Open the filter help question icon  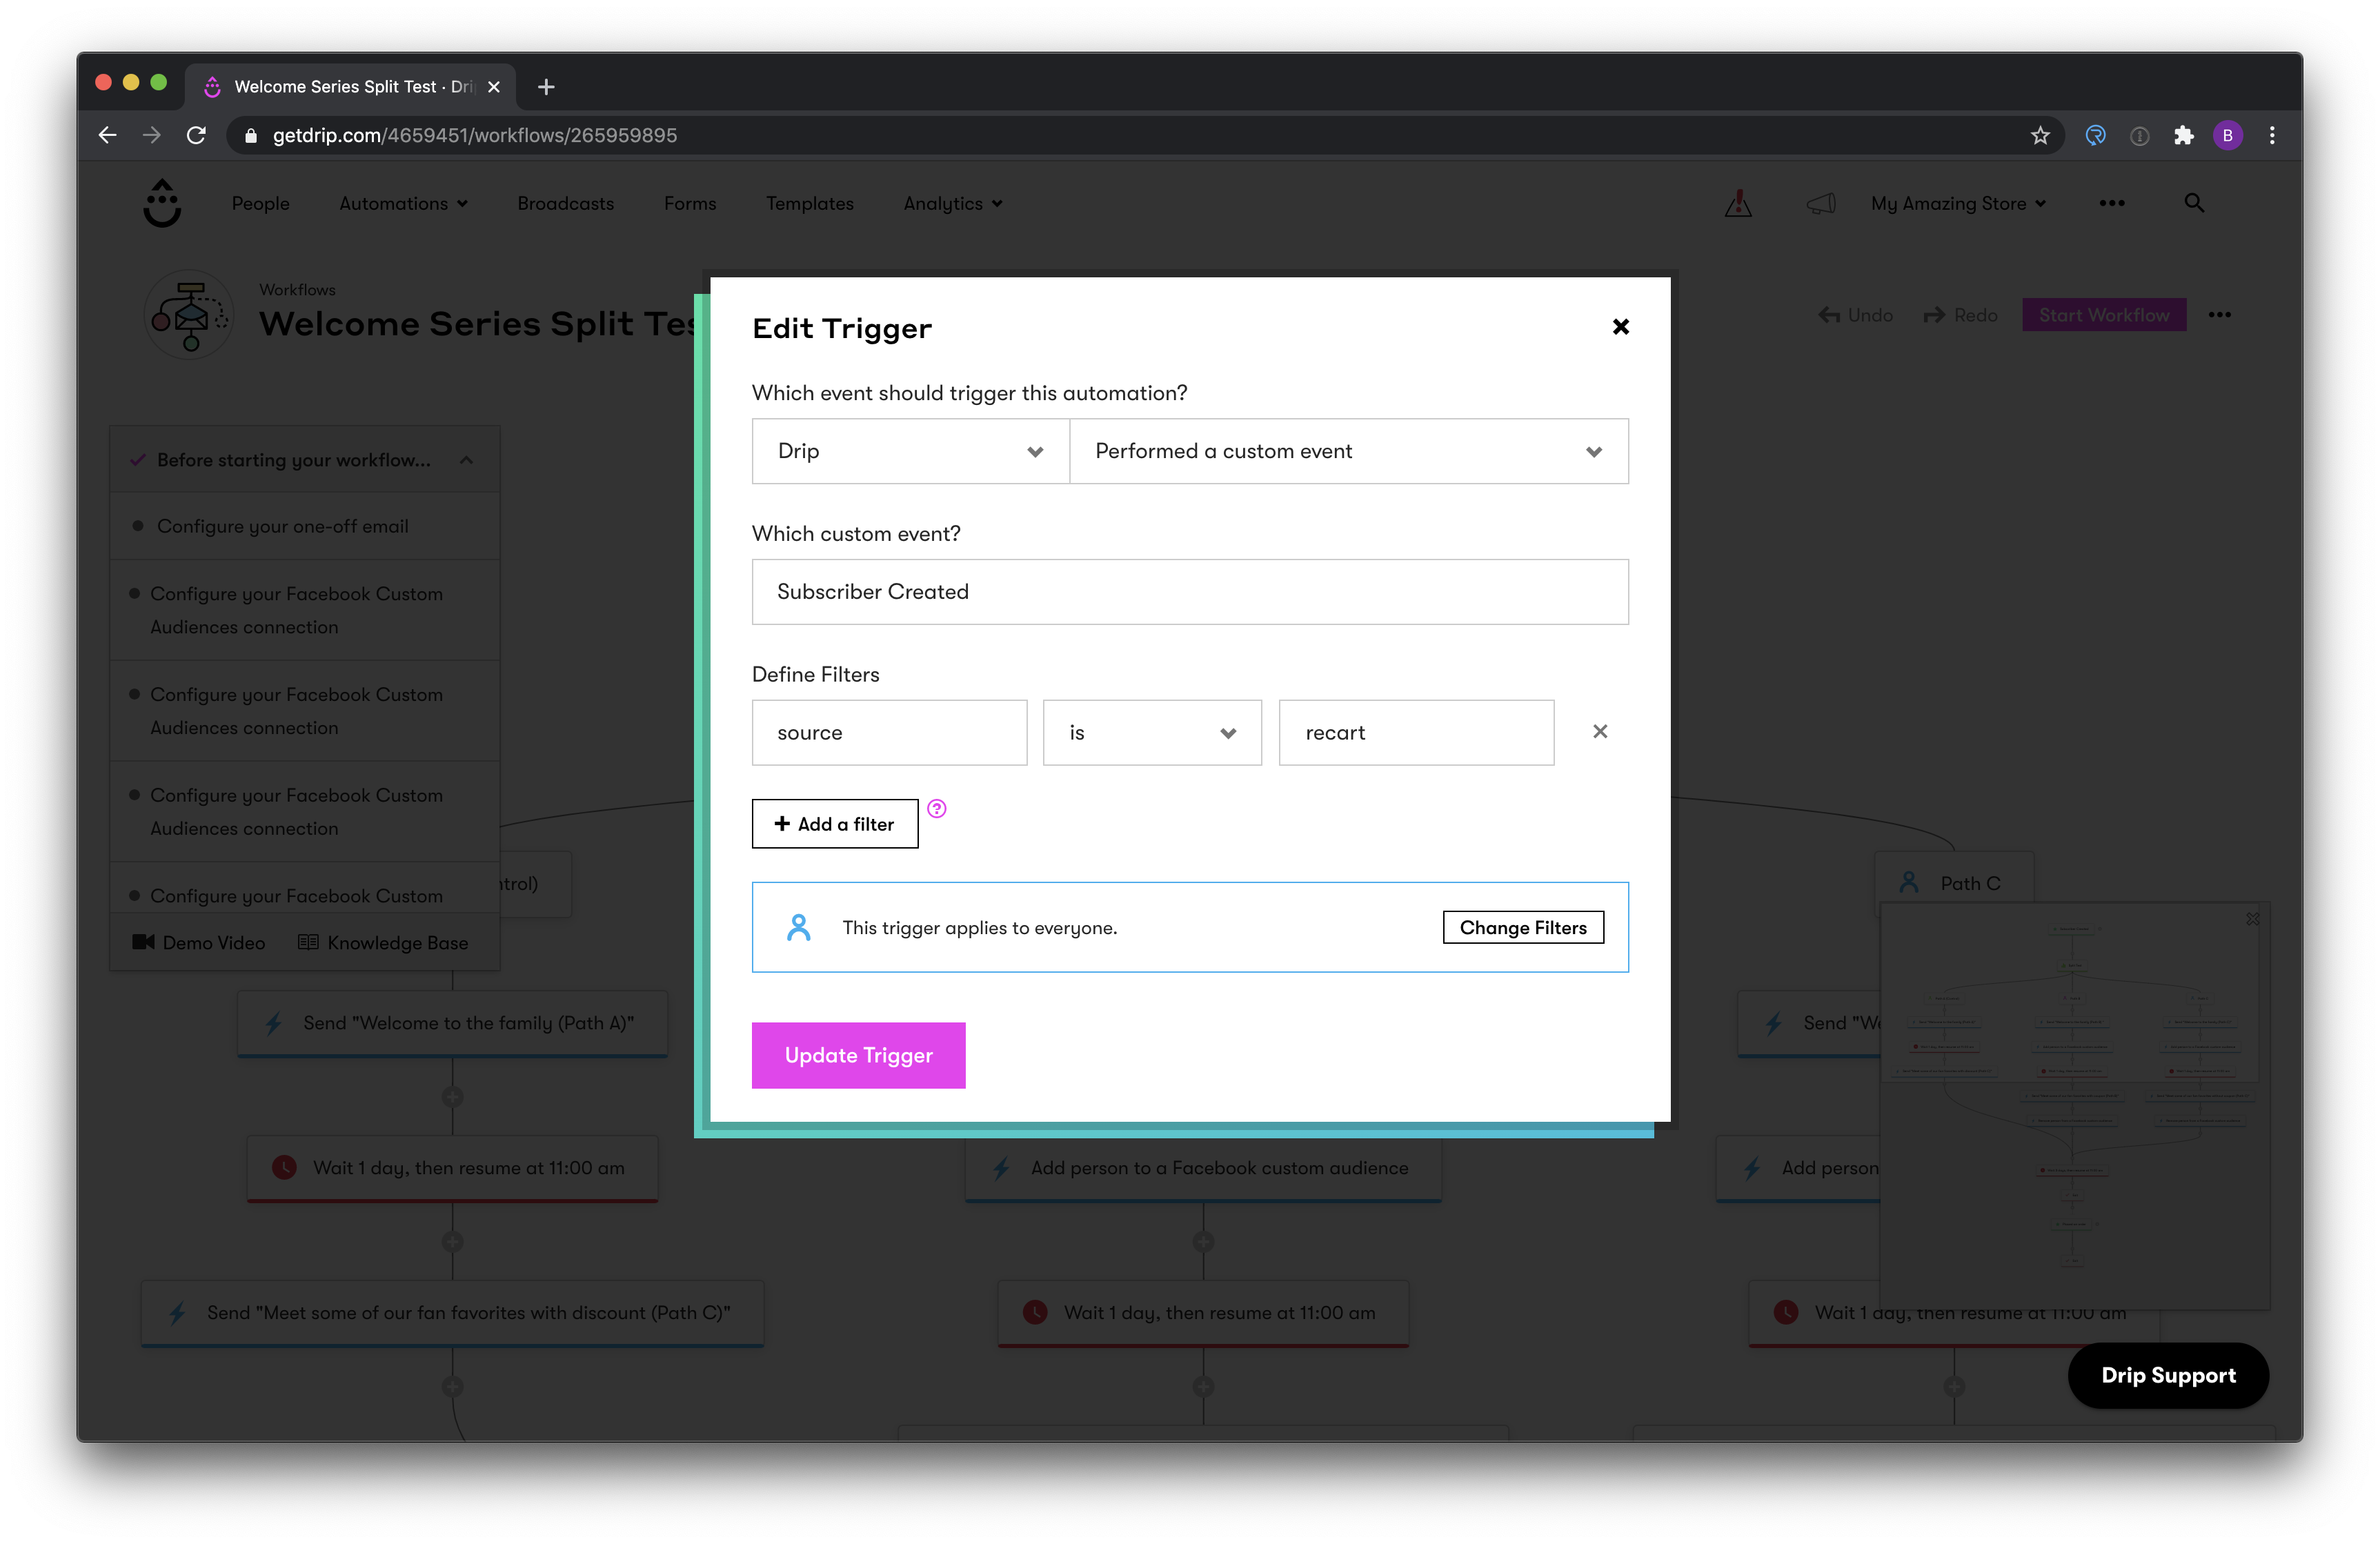click(x=936, y=809)
